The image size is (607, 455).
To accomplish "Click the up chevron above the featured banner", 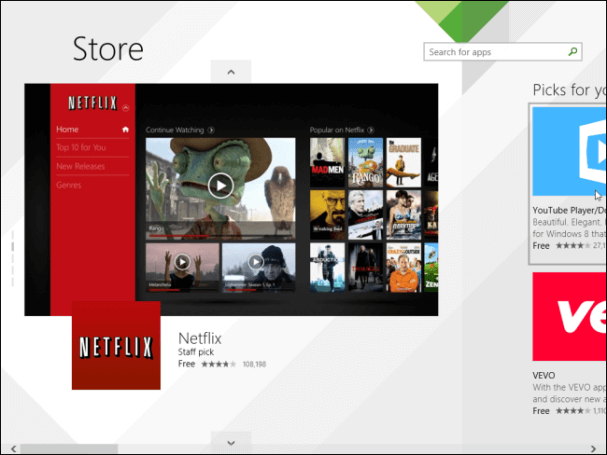I will click(x=231, y=72).
